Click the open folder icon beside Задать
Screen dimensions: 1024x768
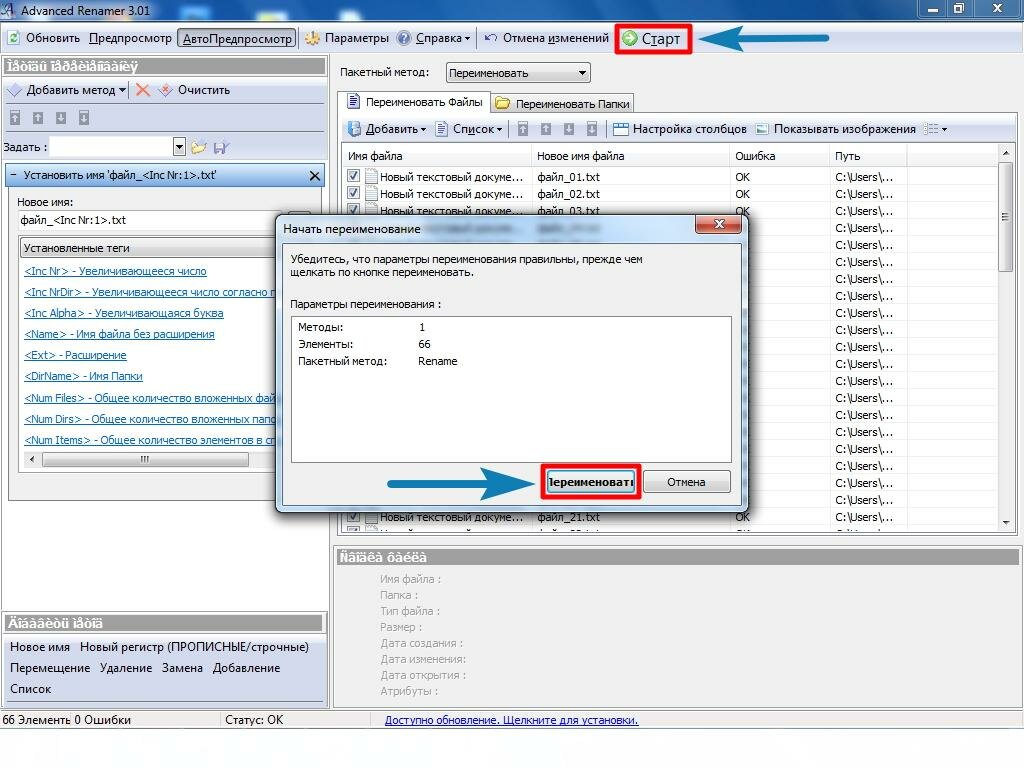coord(199,147)
